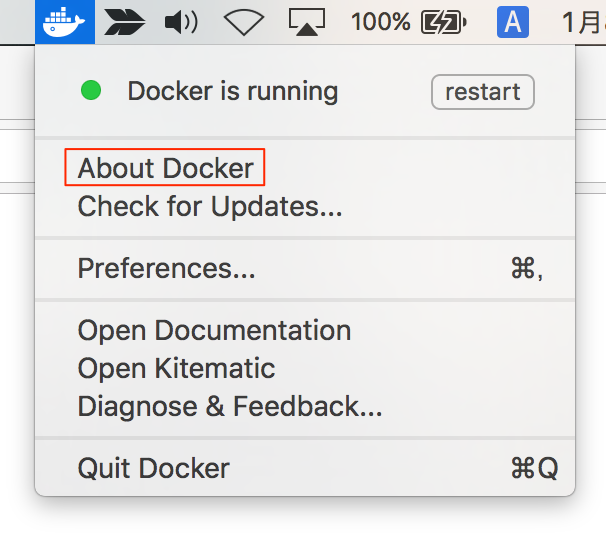Viewport: 606px width, 535px height.
Task: Select Open Documentation
Action: click(214, 331)
